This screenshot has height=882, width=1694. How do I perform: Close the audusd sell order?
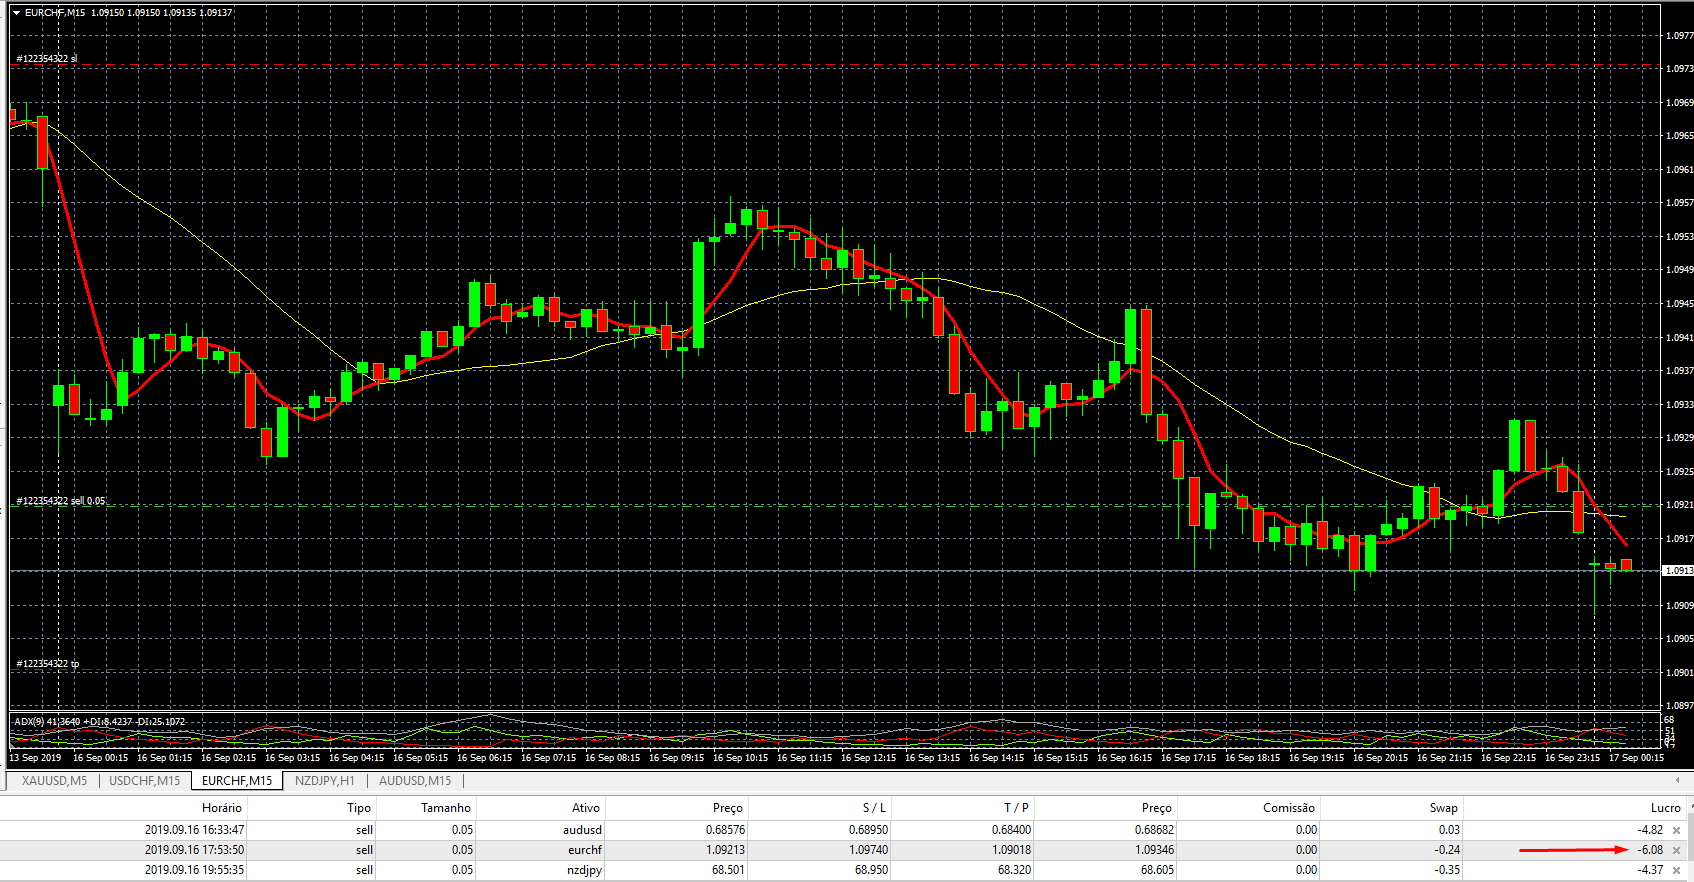[1677, 830]
